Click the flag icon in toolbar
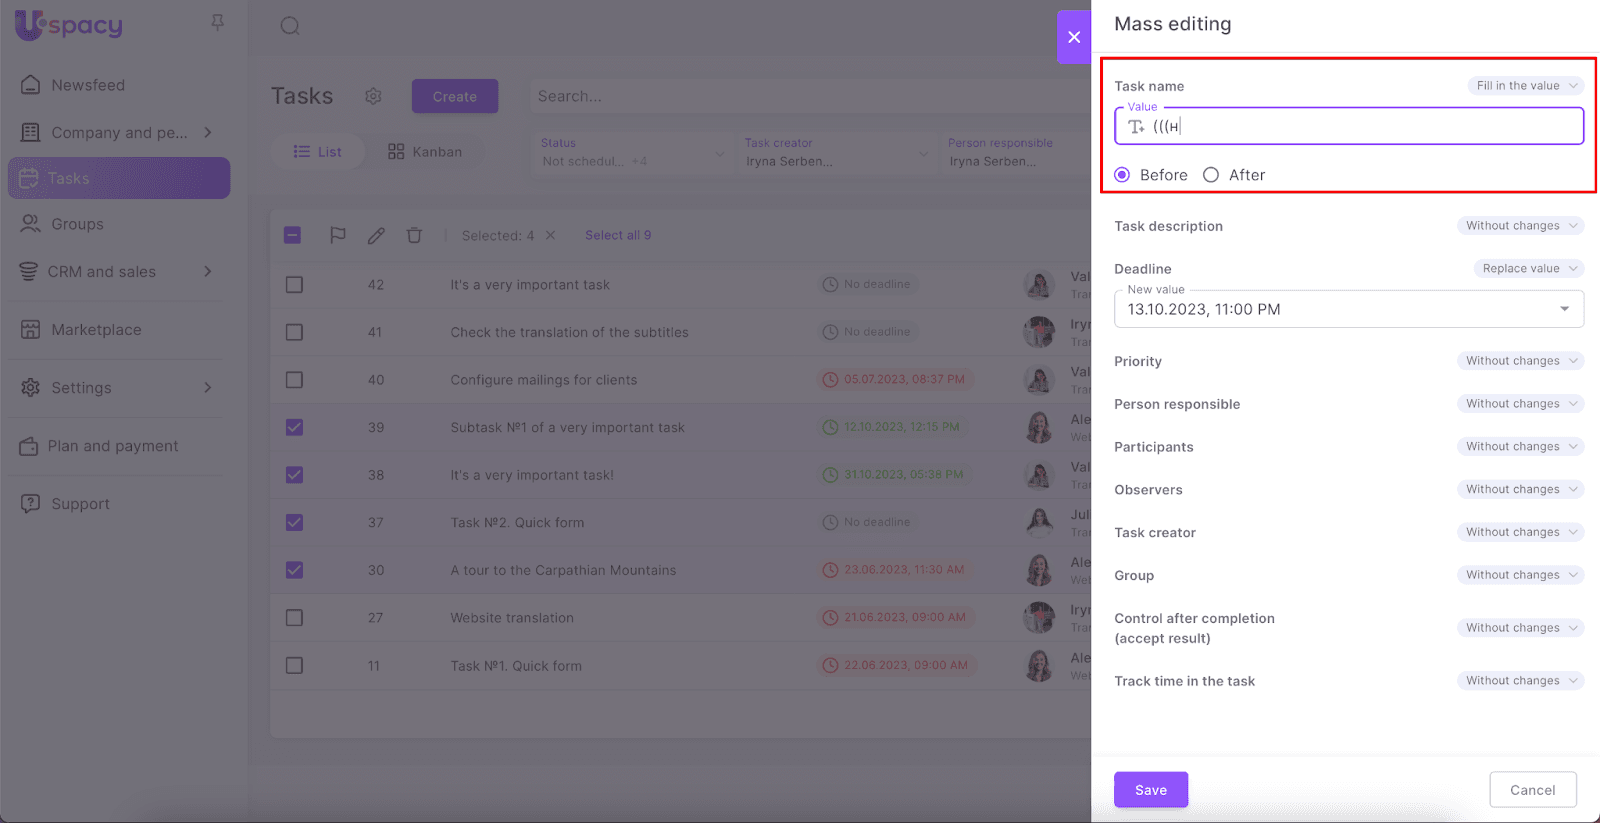The width and height of the screenshot is (1600, 823). (338, 235)
